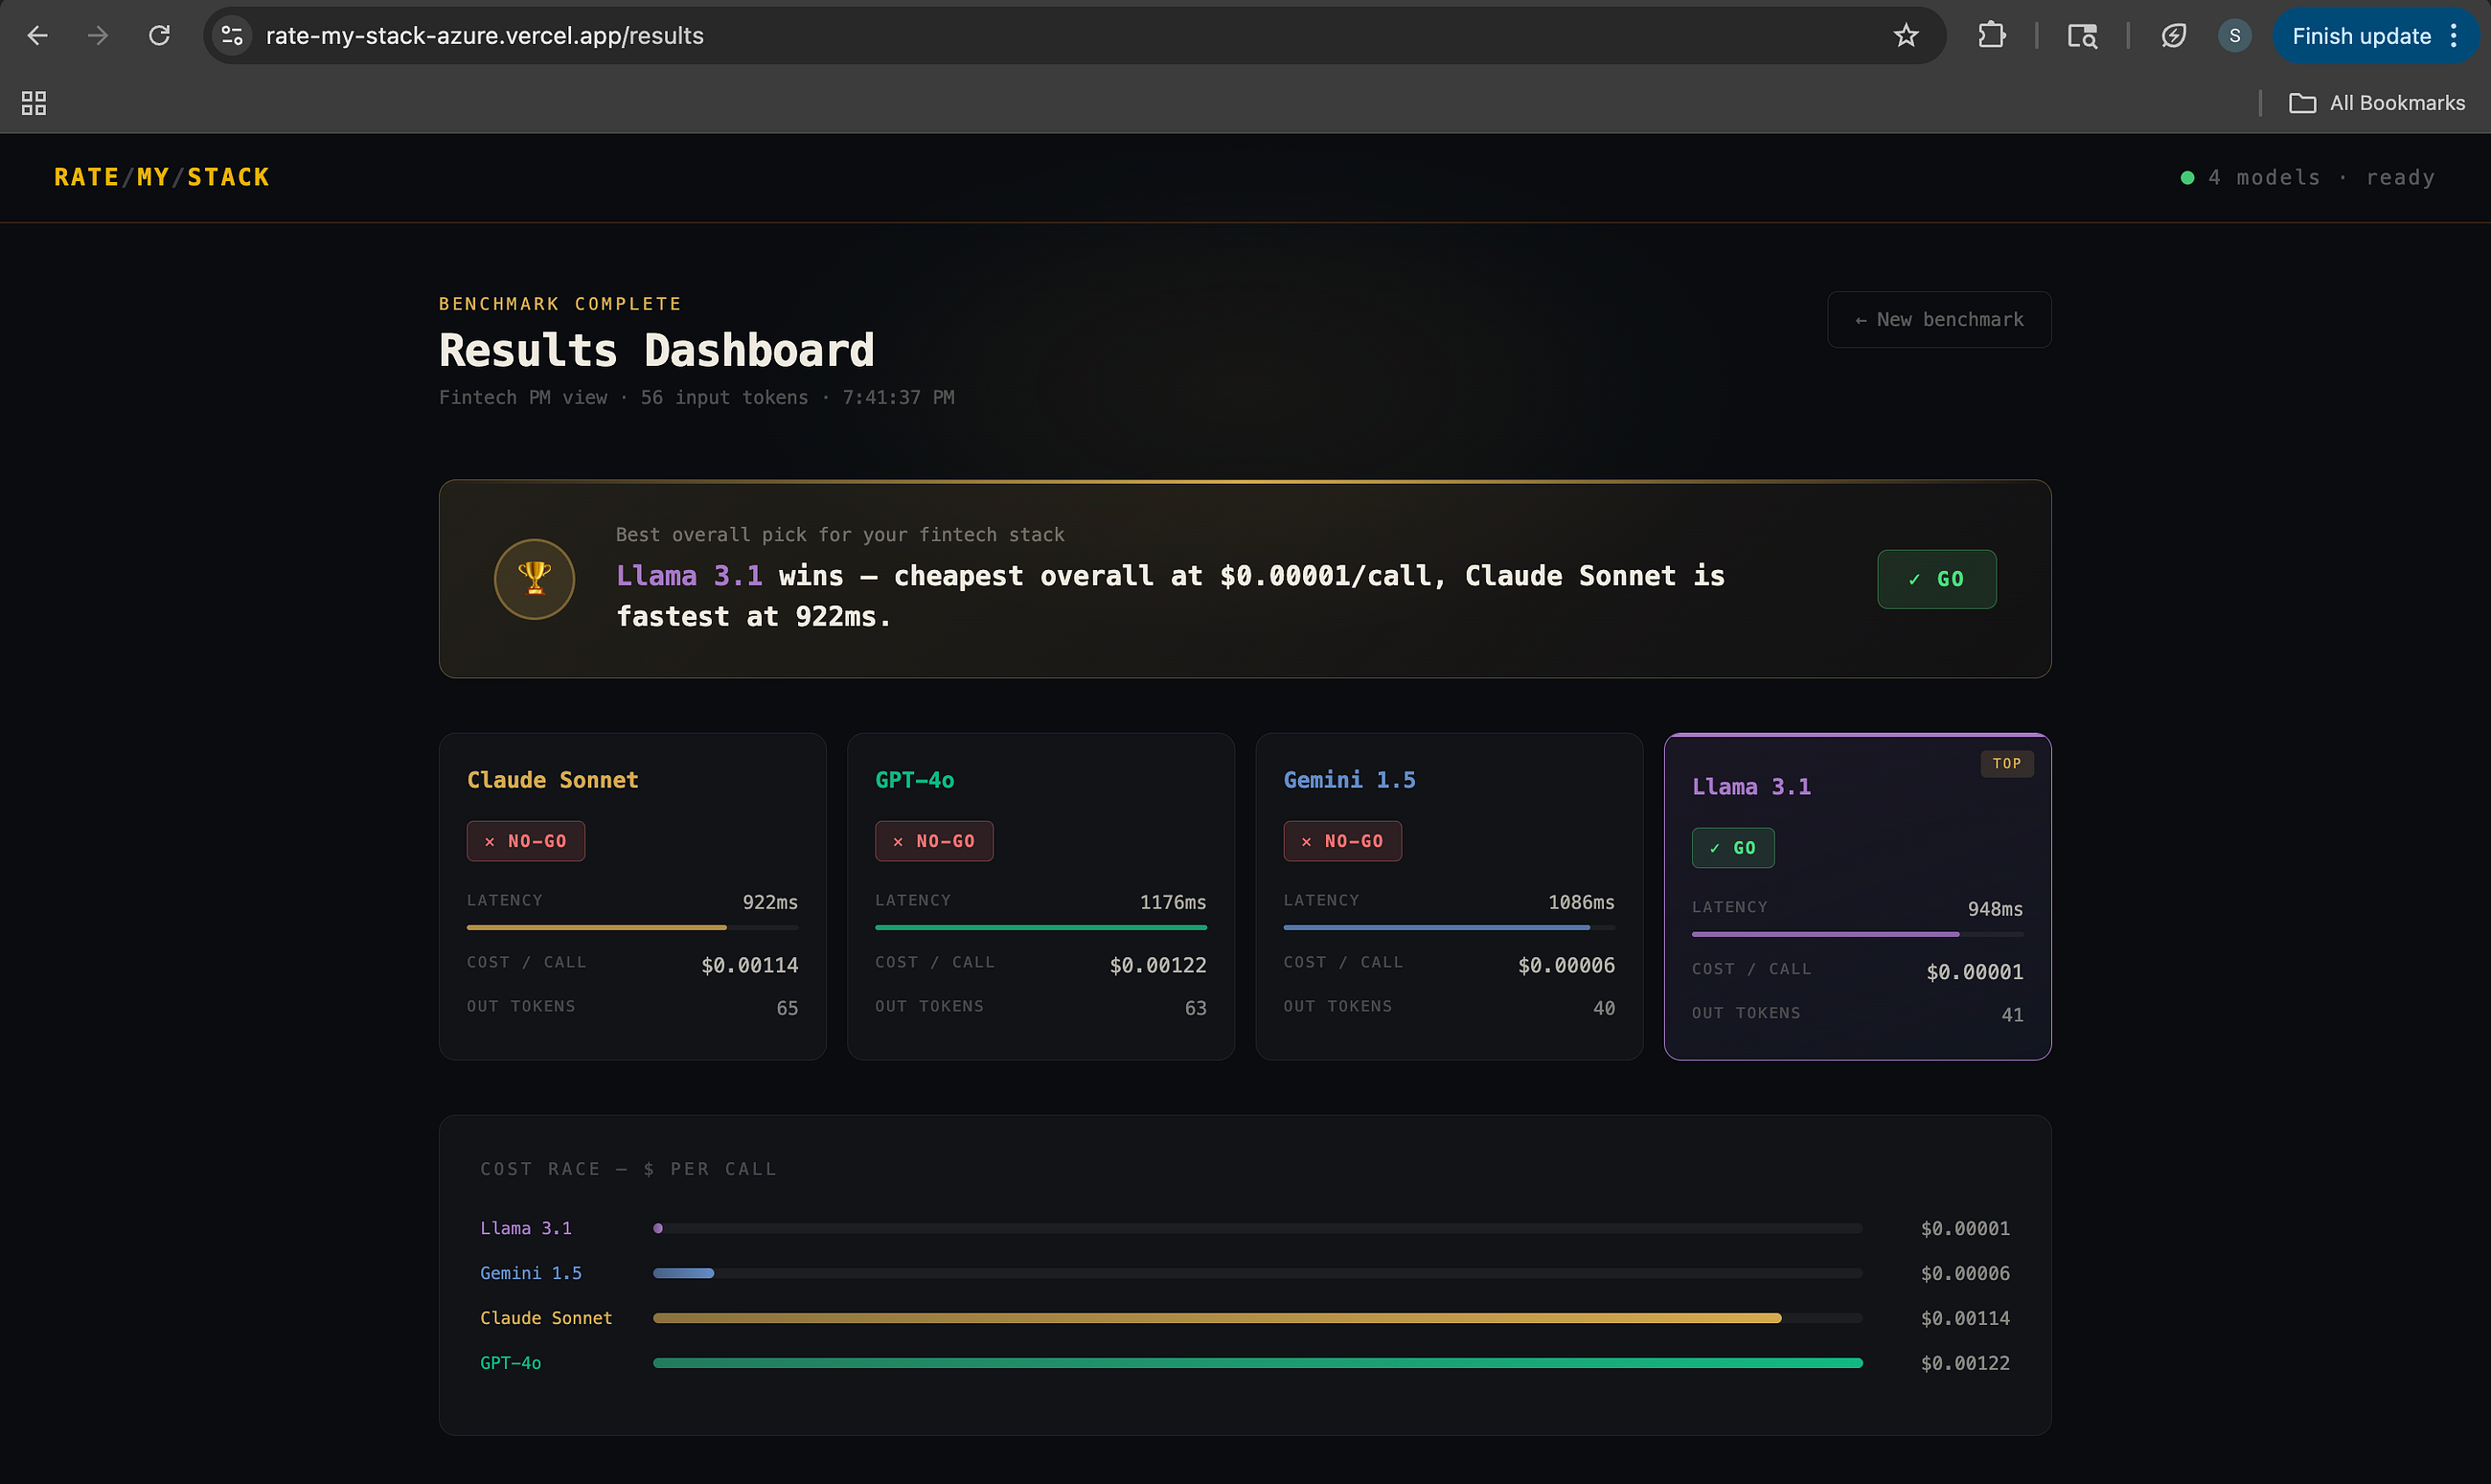
Task: Click the Claude Sonnet latency bar
Action: (632, 928)
